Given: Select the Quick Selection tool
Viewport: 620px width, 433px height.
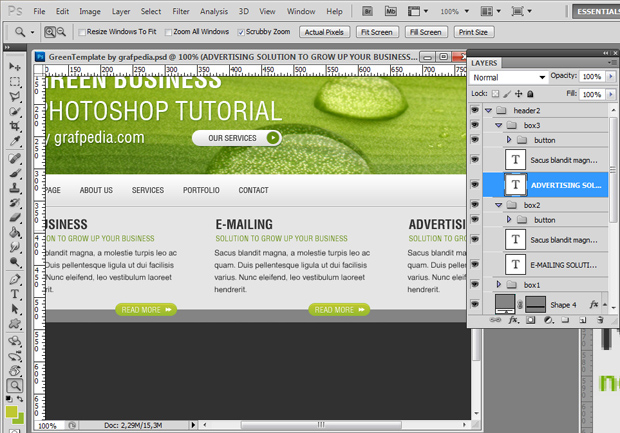Looking at the screenshot, I should [15, 112].
